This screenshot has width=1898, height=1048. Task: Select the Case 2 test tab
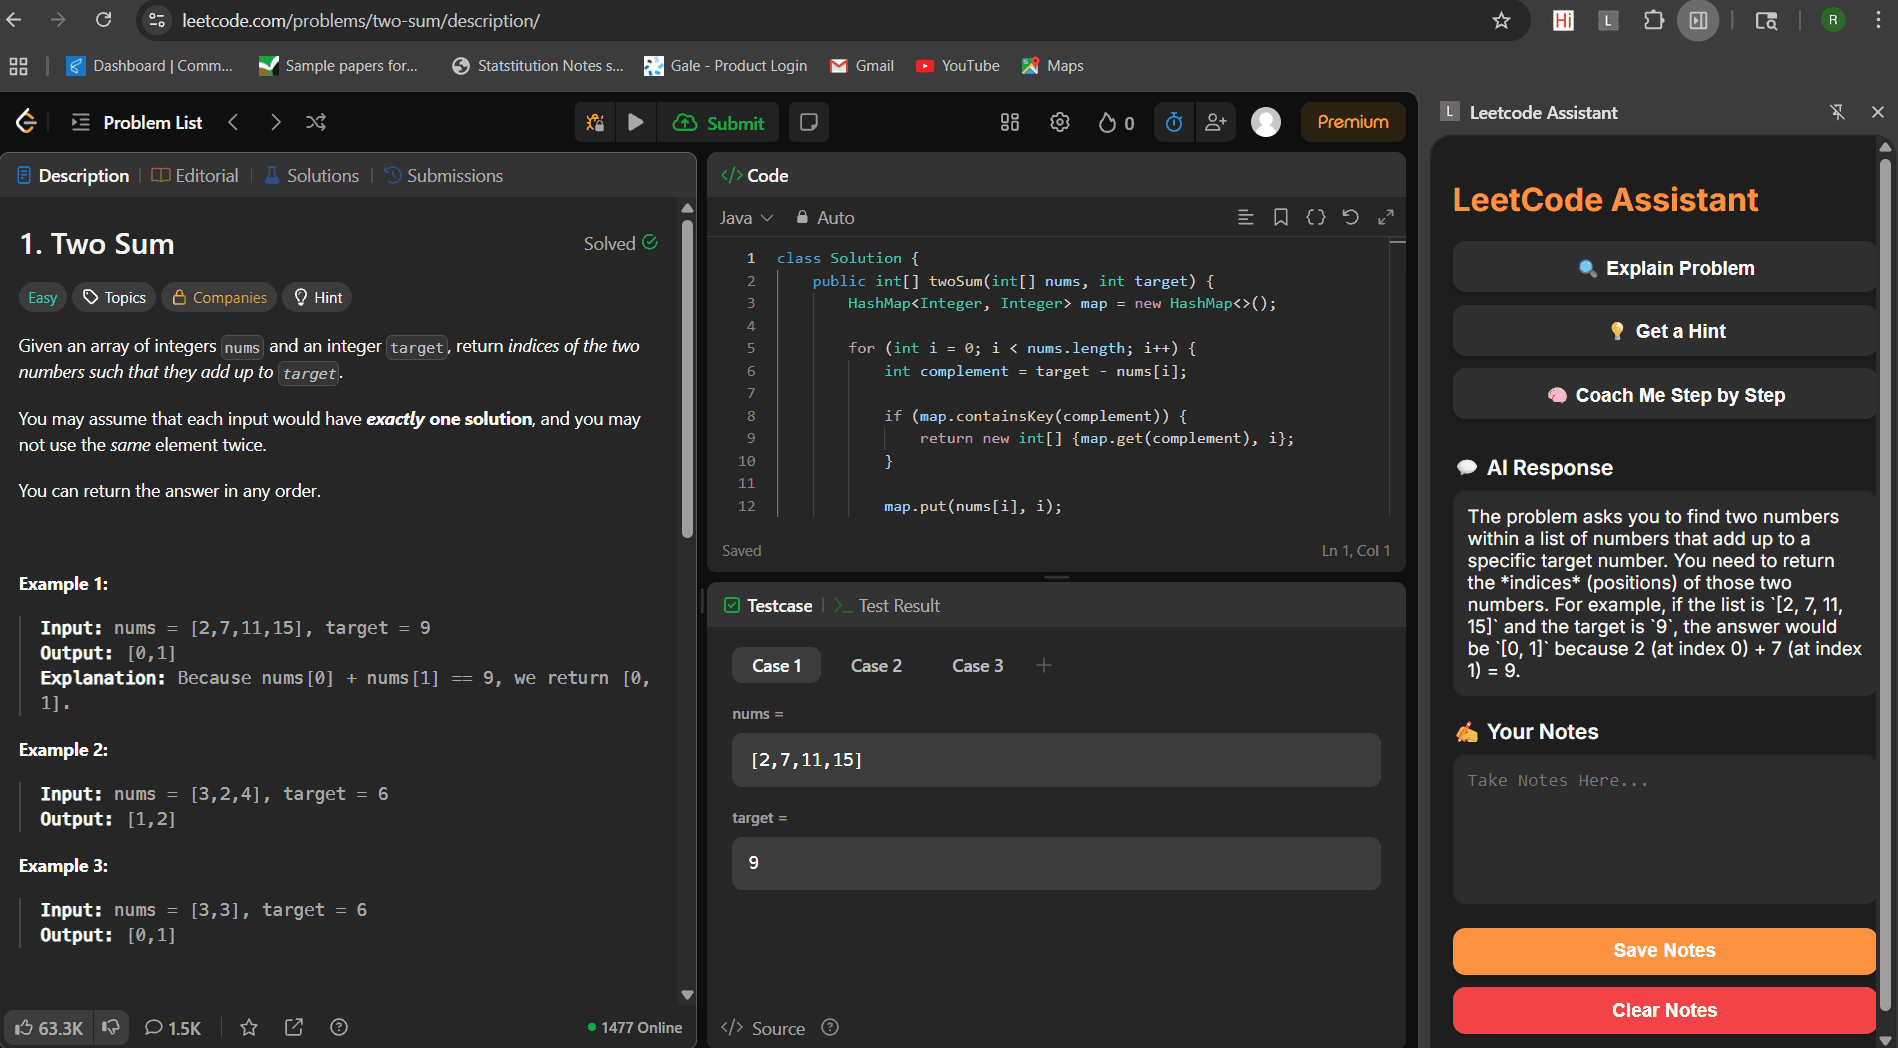[876, 666]
